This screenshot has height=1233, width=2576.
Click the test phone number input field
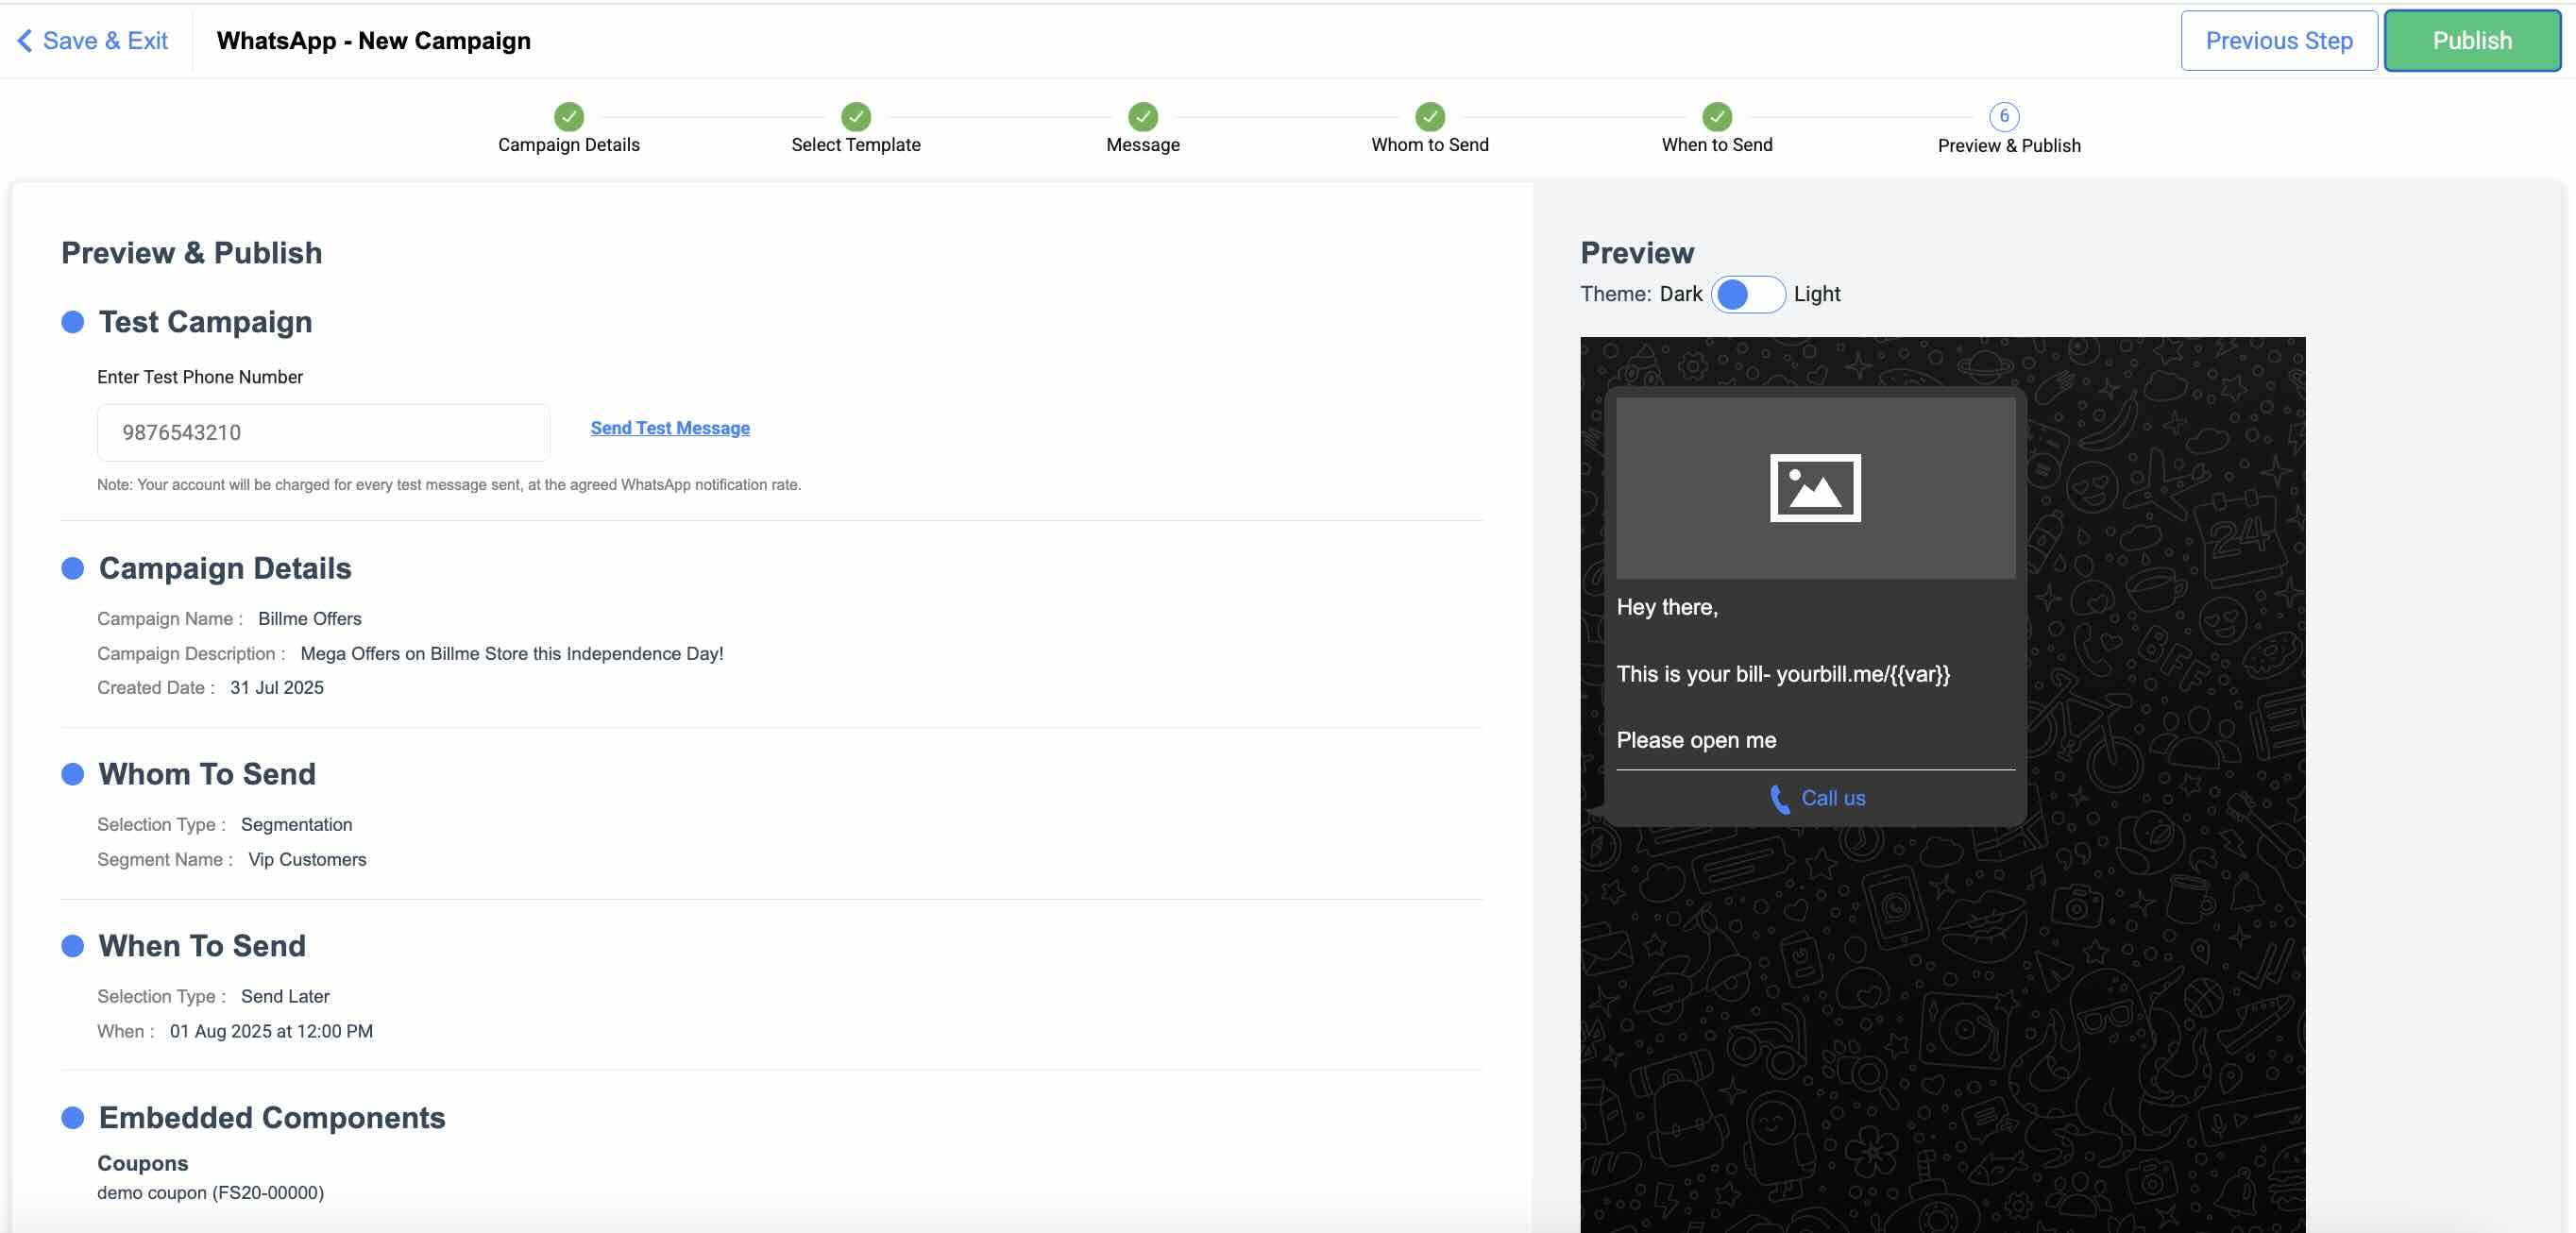tap(322, 433)
